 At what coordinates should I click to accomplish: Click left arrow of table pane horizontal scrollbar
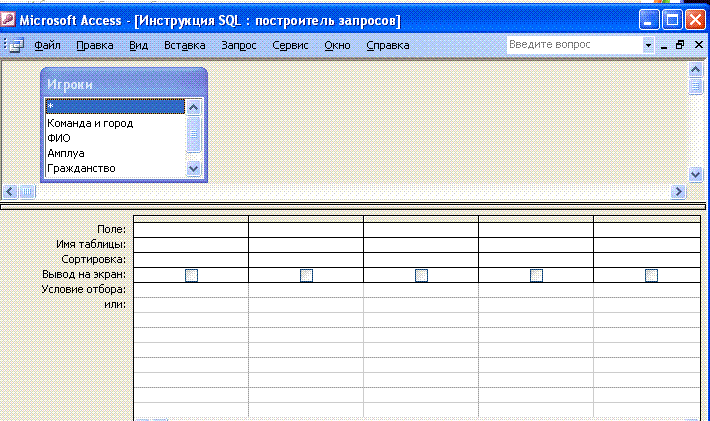(x=10, y=191)
